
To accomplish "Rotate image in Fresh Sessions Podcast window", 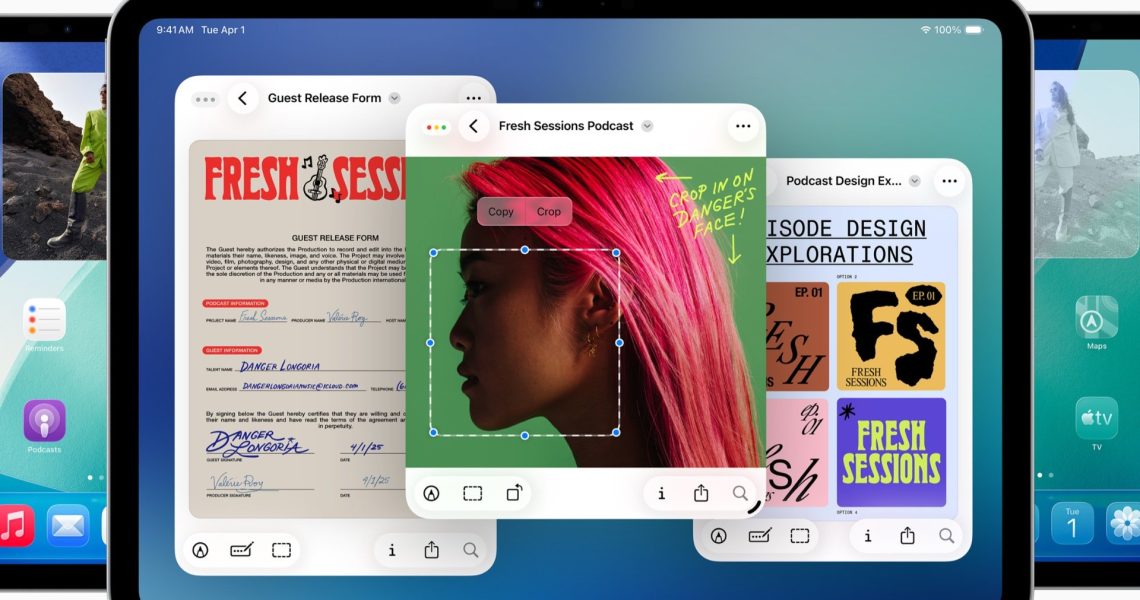I will [514, 493].
